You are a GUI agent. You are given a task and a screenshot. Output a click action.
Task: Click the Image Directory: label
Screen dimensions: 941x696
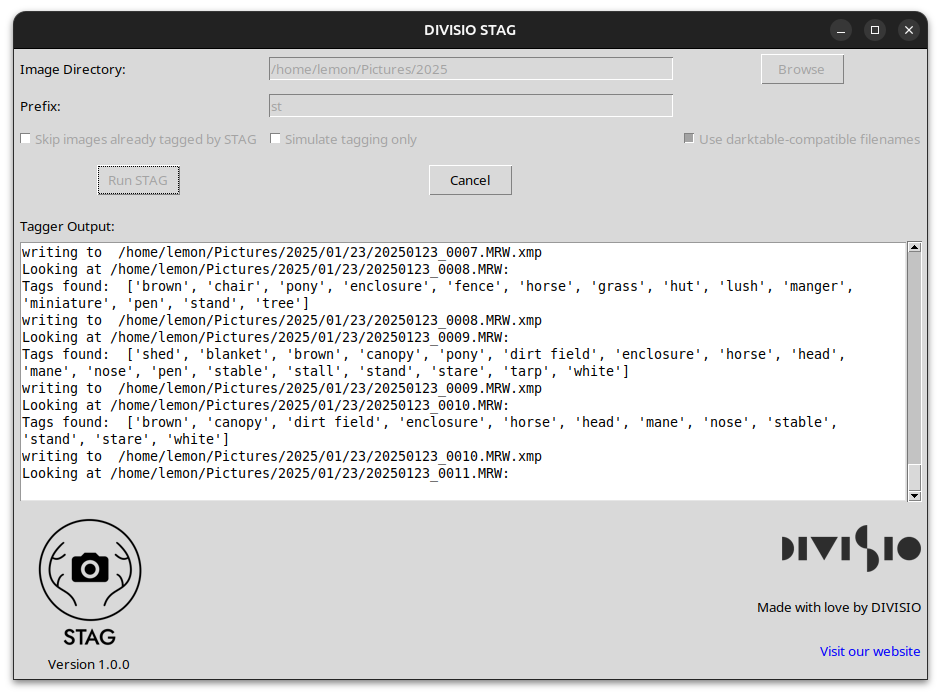(73, 70)
